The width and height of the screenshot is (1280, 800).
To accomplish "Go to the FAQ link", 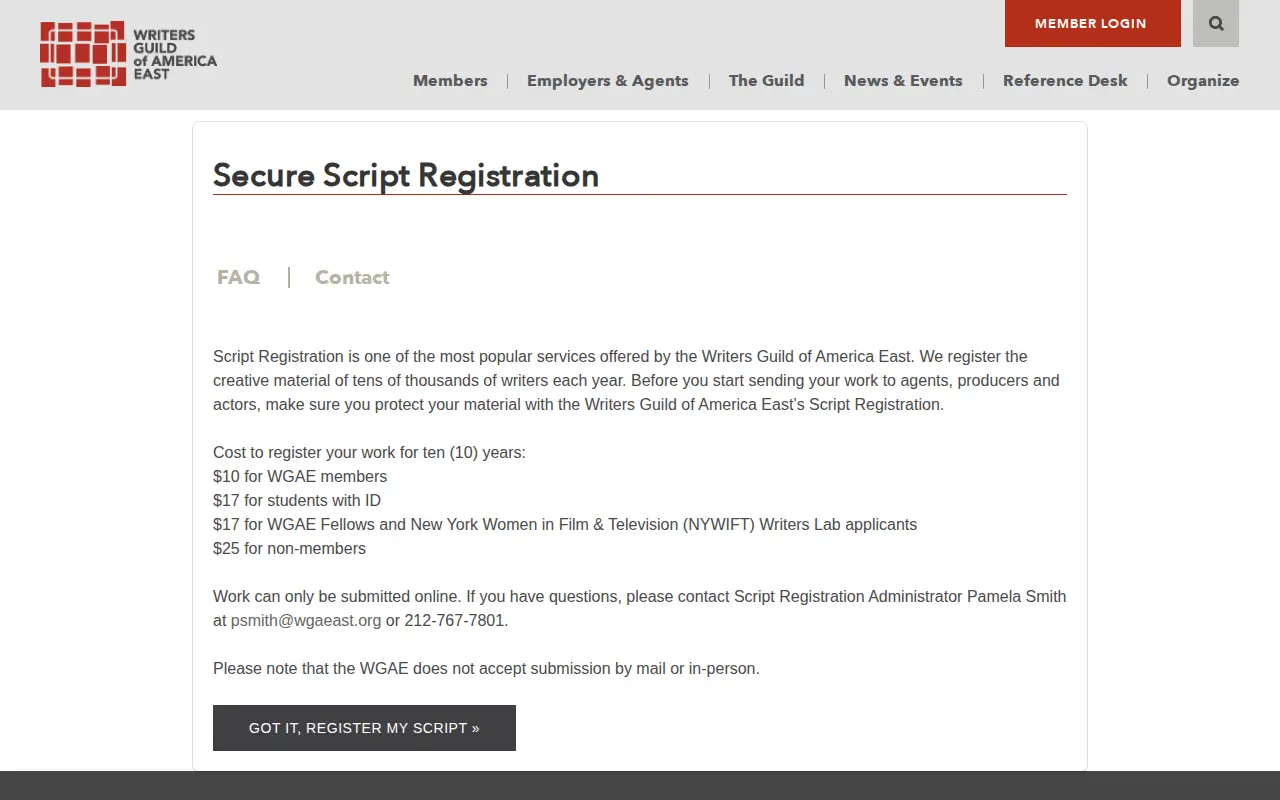I will pos(238,277).
